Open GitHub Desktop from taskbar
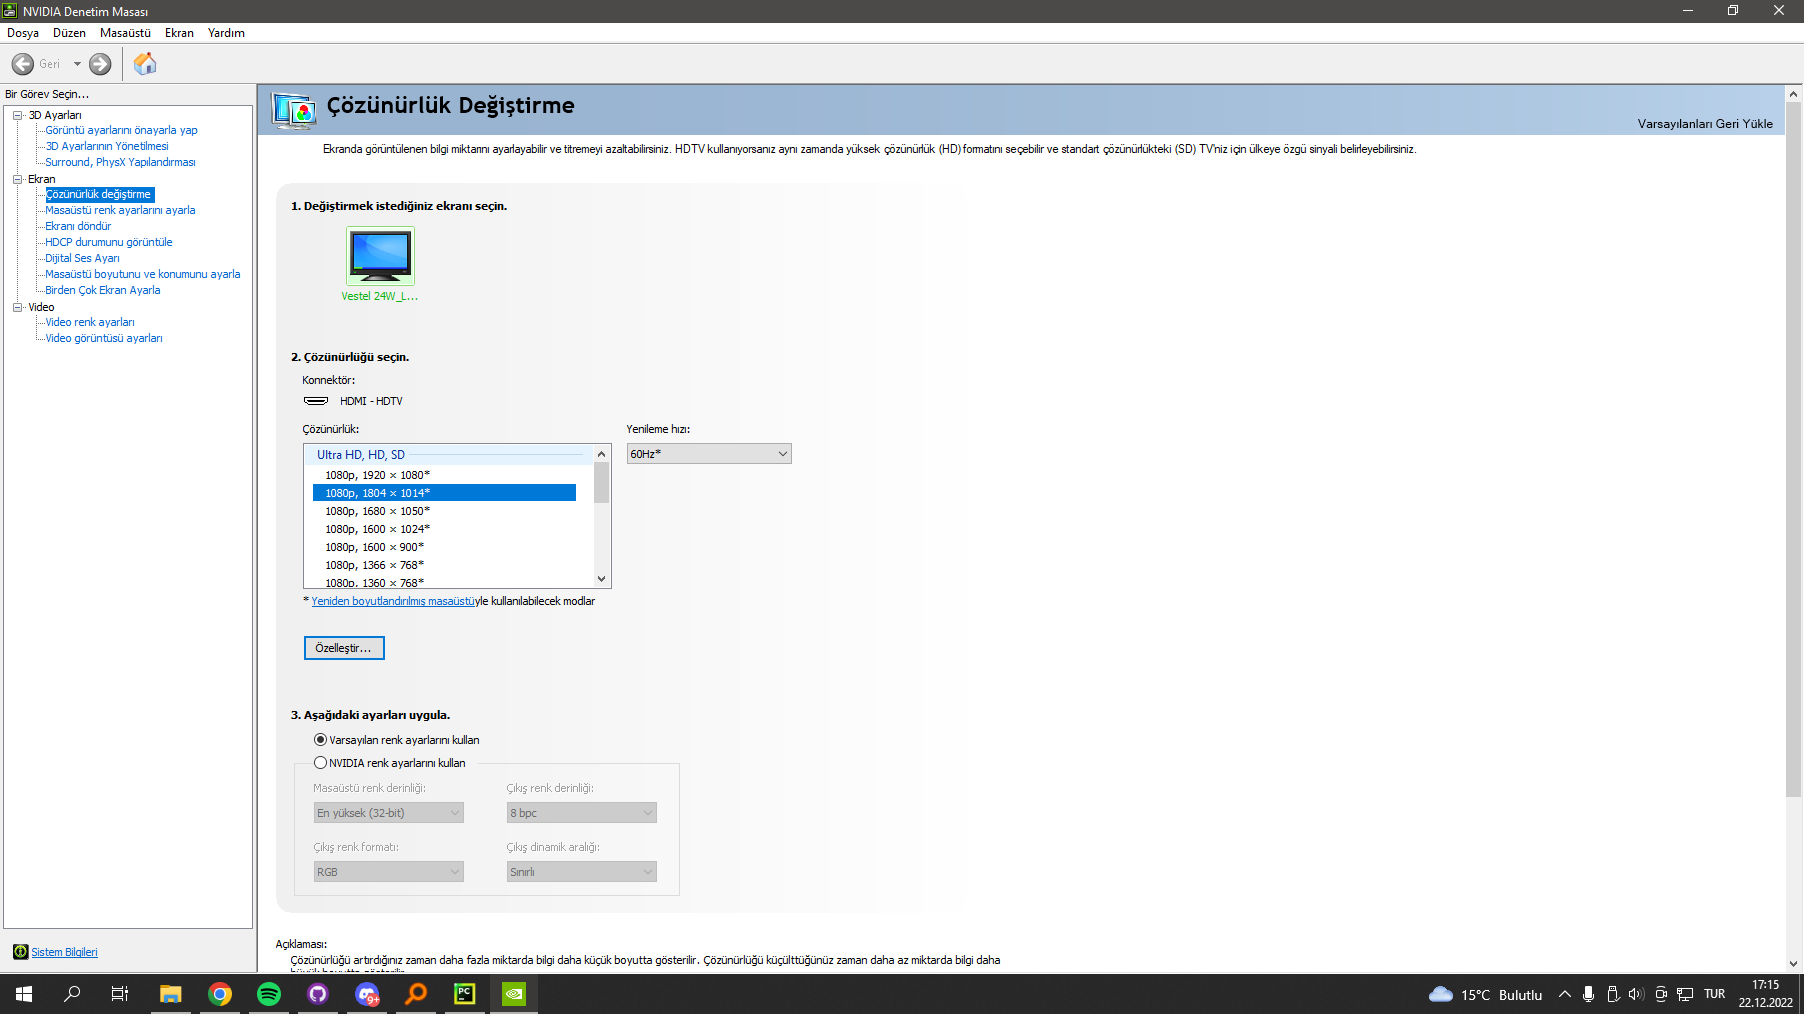Viewport: 1804px width, 1014px height. click(318, 994)
